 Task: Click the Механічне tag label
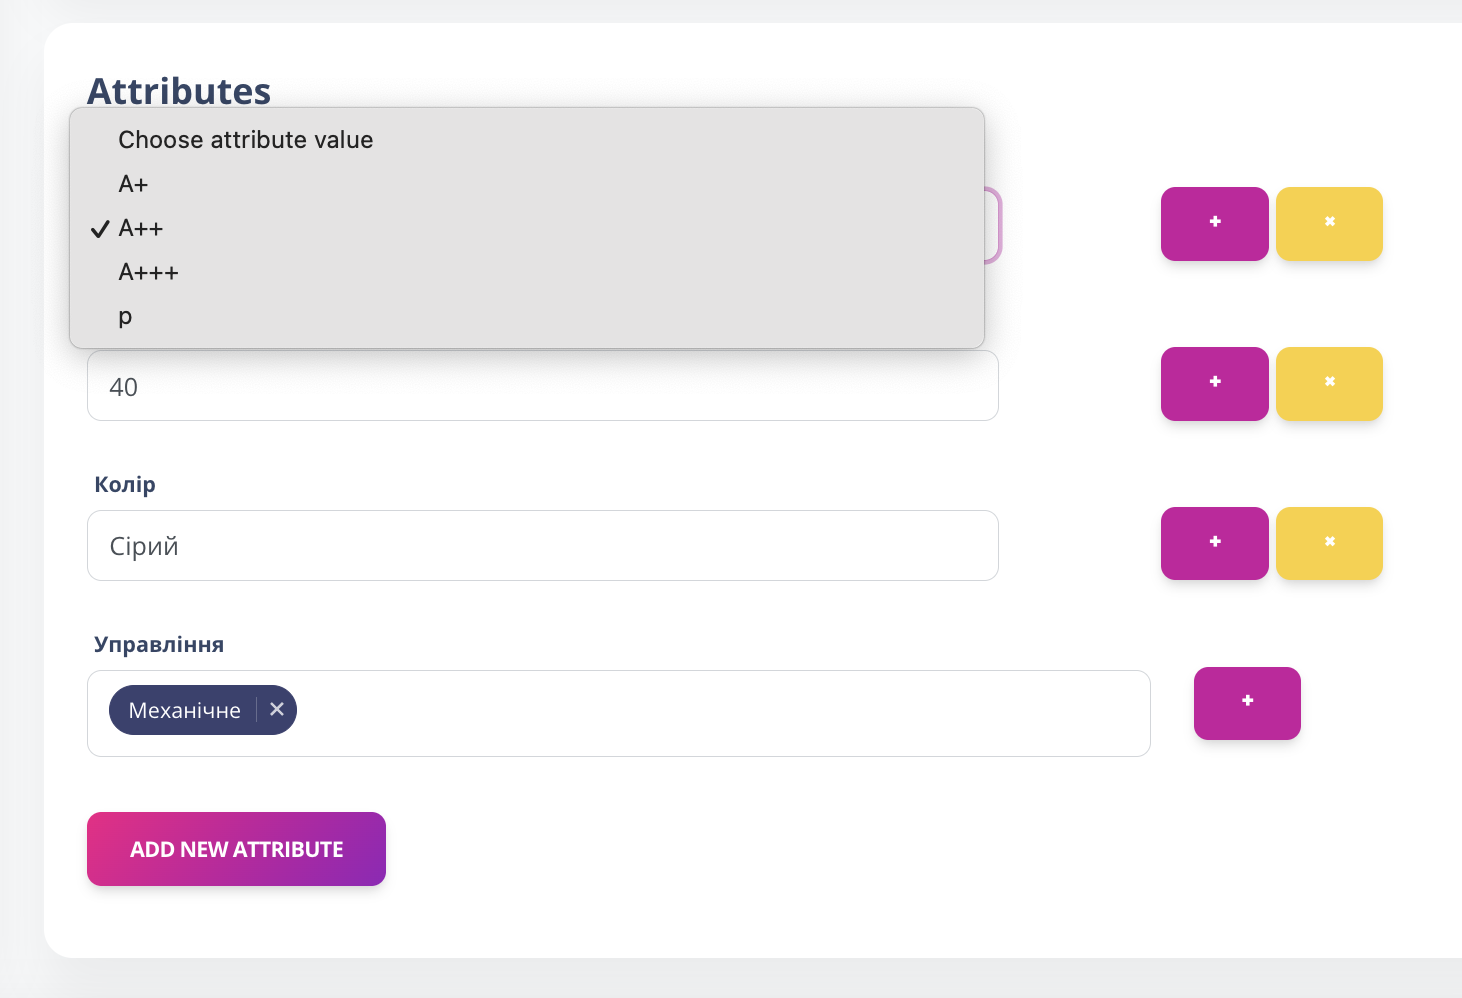185,710
